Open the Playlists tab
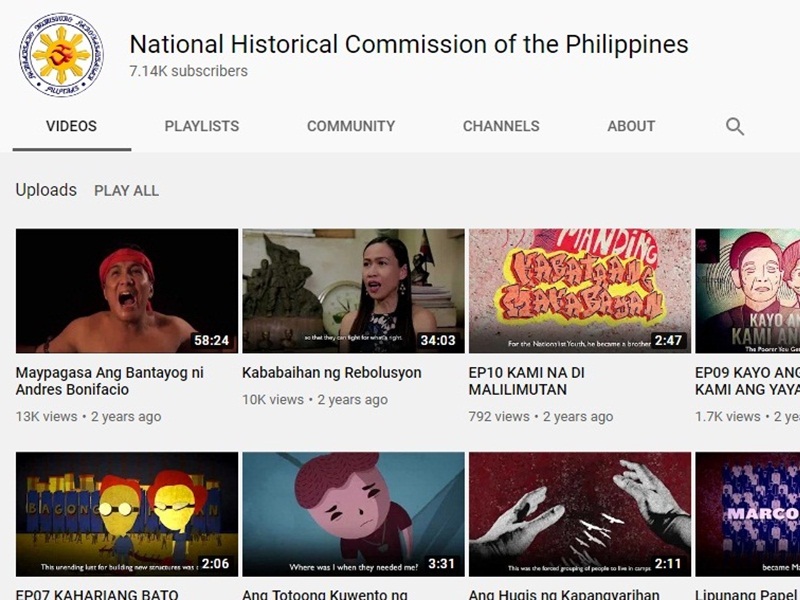The width and height of the screenshot is (800, 600). click(202, 126)
